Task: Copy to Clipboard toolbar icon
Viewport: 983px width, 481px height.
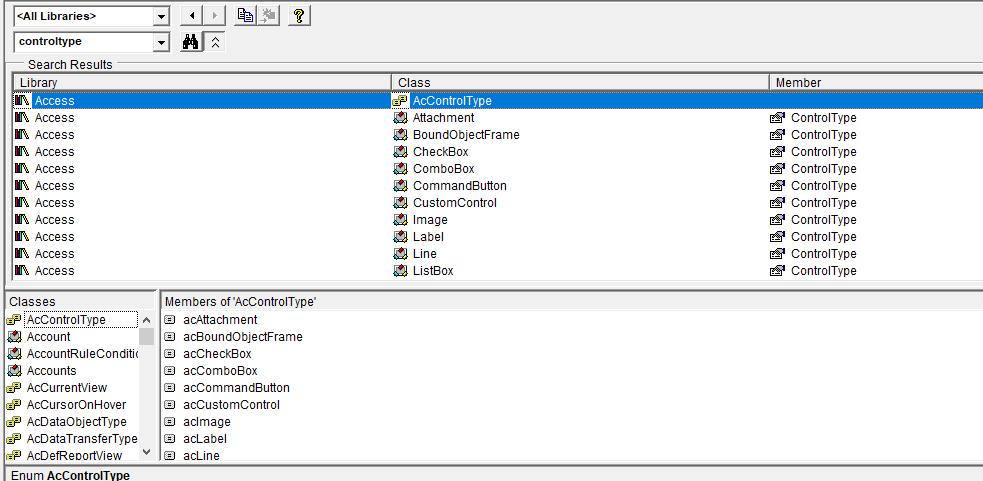Action: [246, 16]
